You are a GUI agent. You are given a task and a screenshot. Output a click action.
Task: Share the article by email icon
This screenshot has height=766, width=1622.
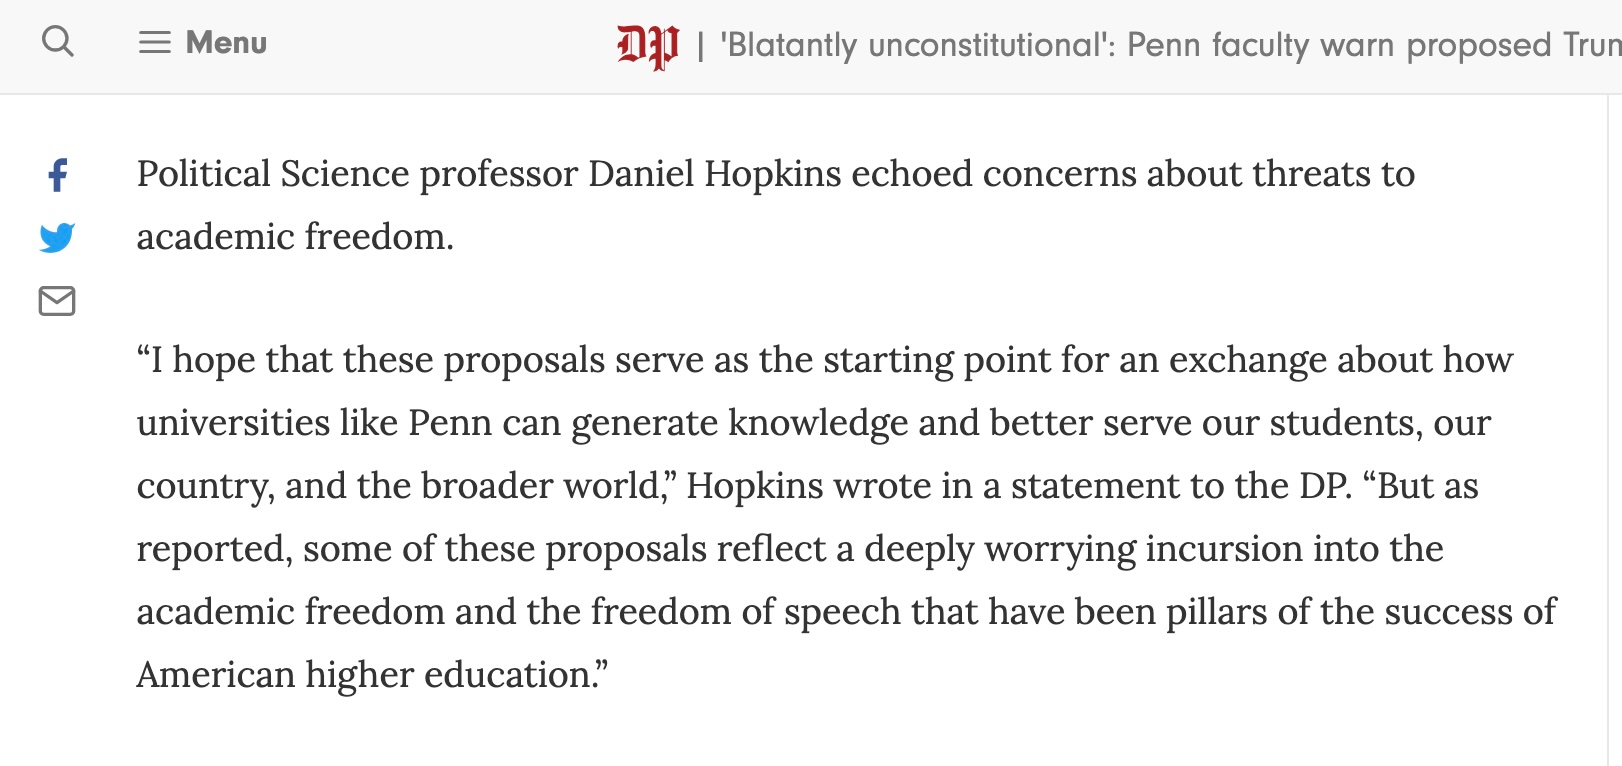point(57,301)
